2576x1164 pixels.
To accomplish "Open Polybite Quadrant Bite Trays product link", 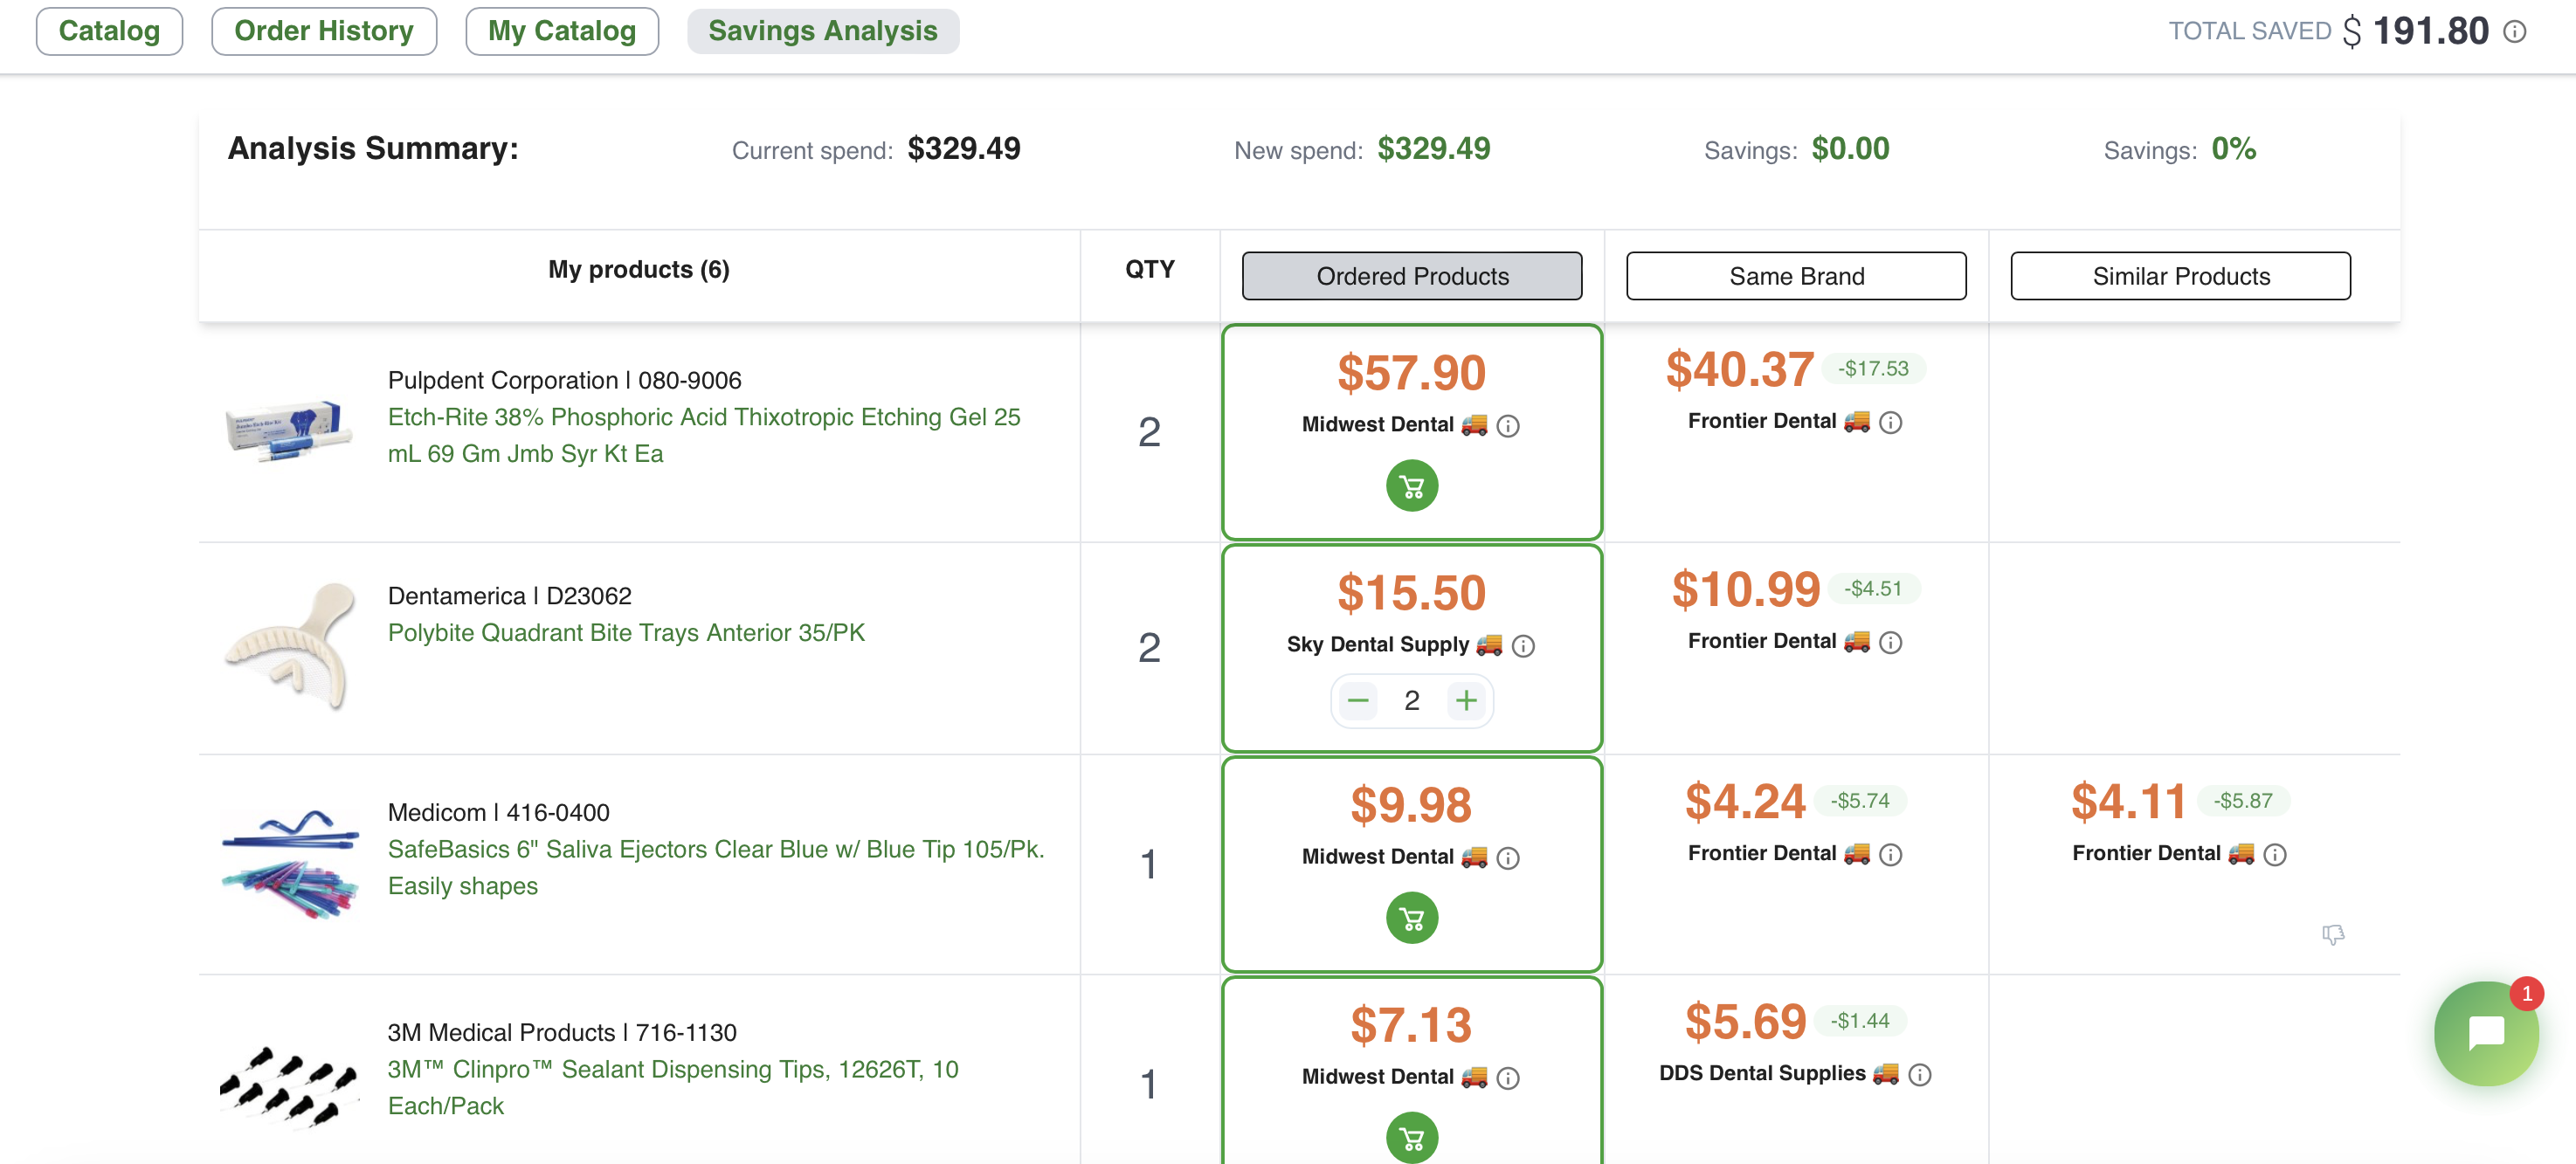I will pos(626,633).
